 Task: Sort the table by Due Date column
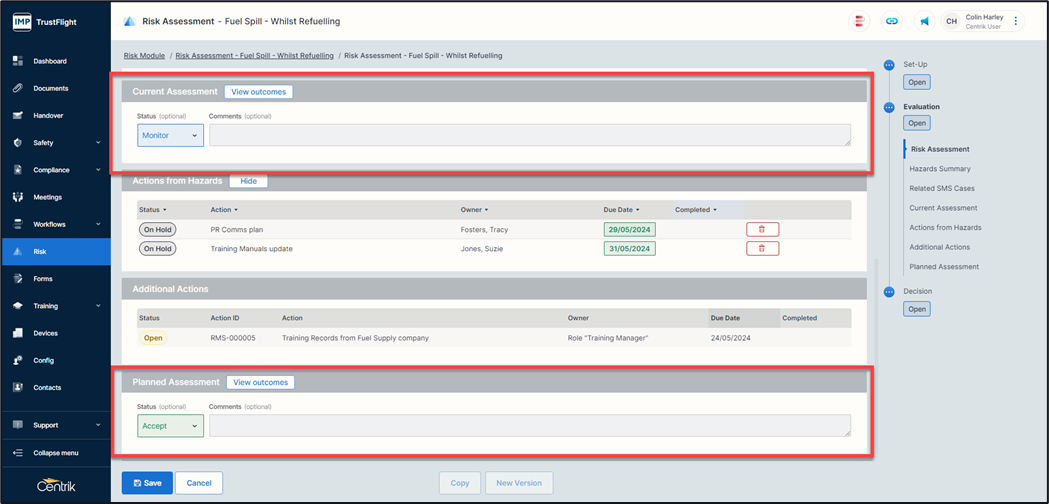(623, 210)
